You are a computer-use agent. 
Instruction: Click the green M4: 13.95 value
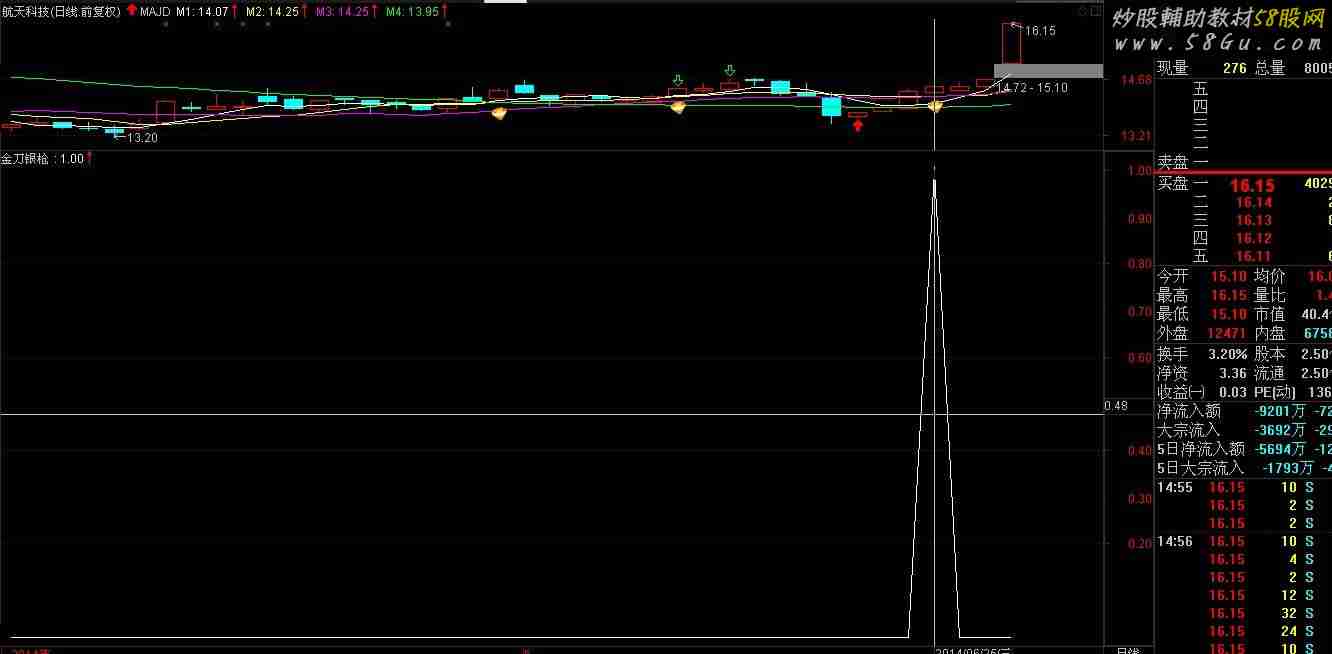pos(412,11)
